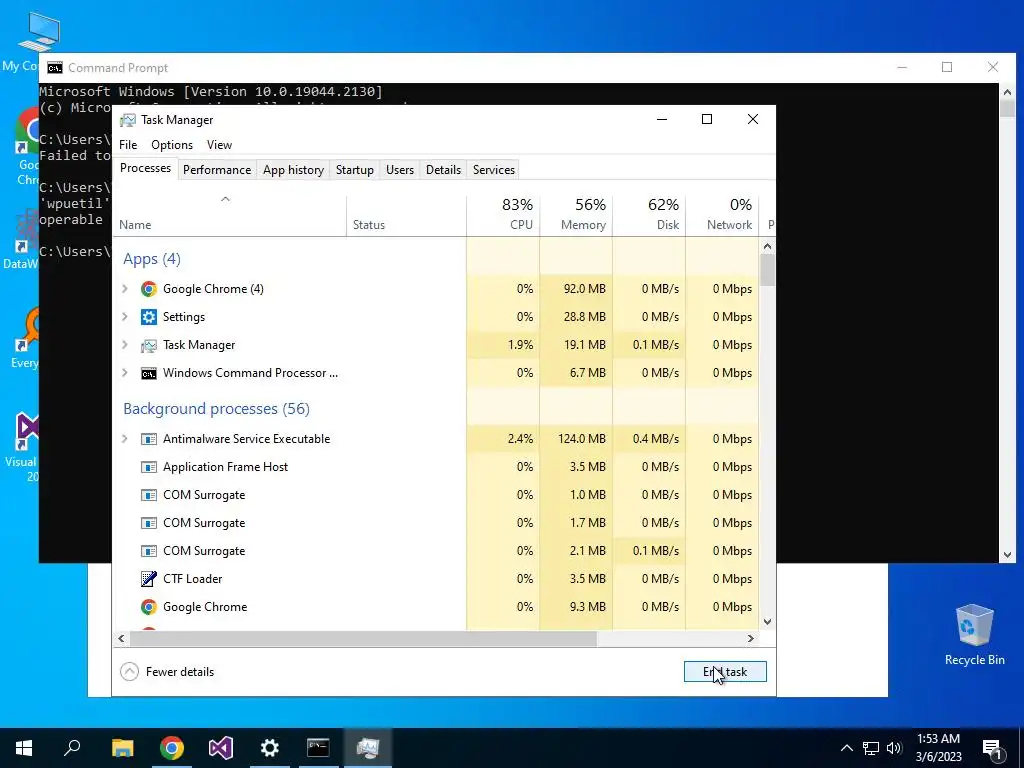Open the View menu
1024x768 pixels.
219,145
